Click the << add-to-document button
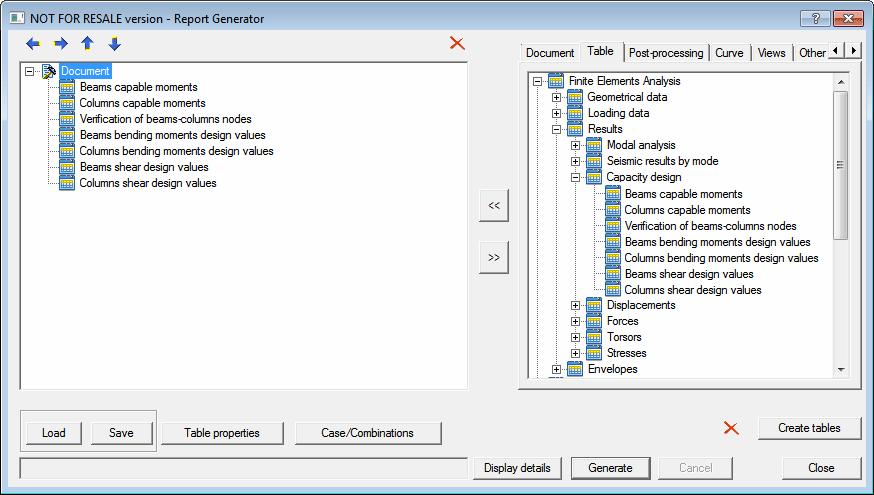 (494, 205)
